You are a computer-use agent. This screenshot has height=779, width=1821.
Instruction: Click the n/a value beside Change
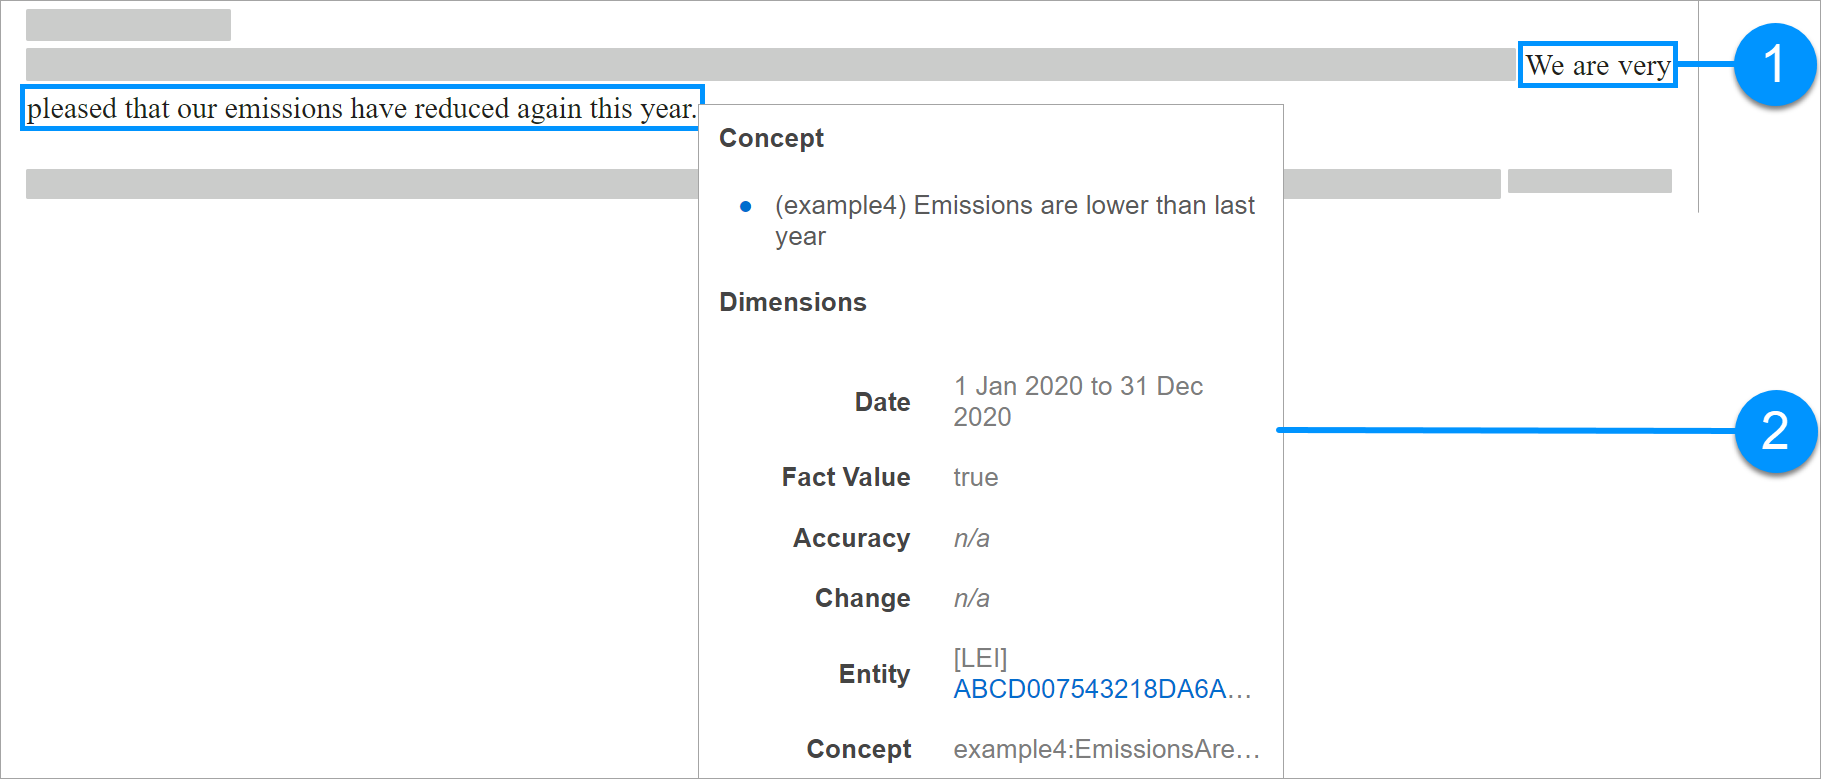point(971,598)
